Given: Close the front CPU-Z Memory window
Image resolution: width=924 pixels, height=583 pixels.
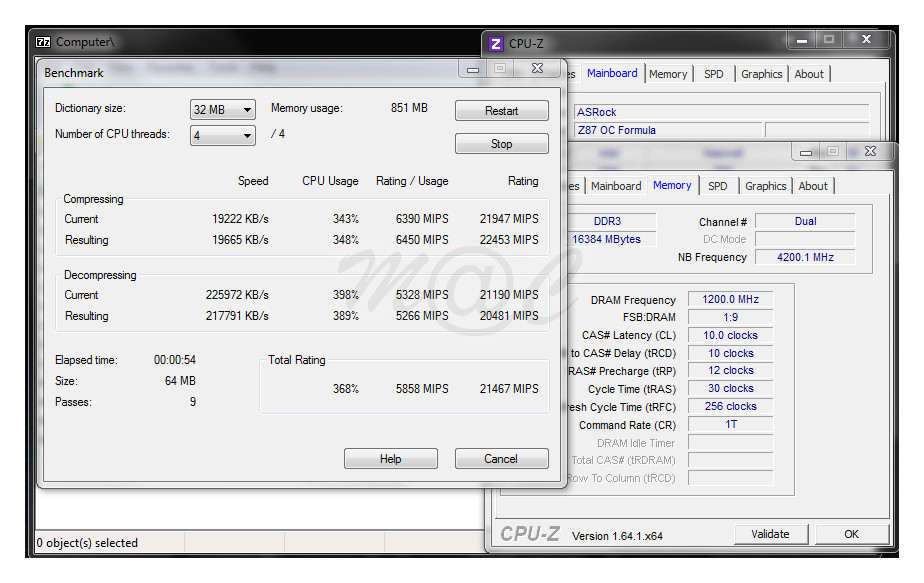Looking at the screenshot, I should pyautogui.click(x=871, y=151).
